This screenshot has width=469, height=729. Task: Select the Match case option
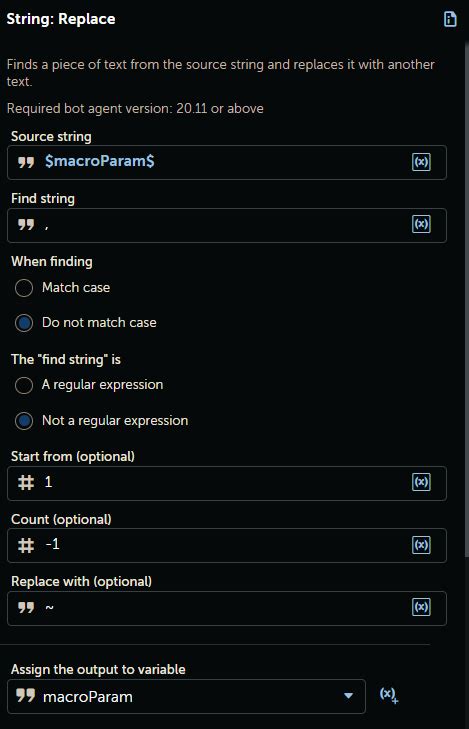point(24,288)
